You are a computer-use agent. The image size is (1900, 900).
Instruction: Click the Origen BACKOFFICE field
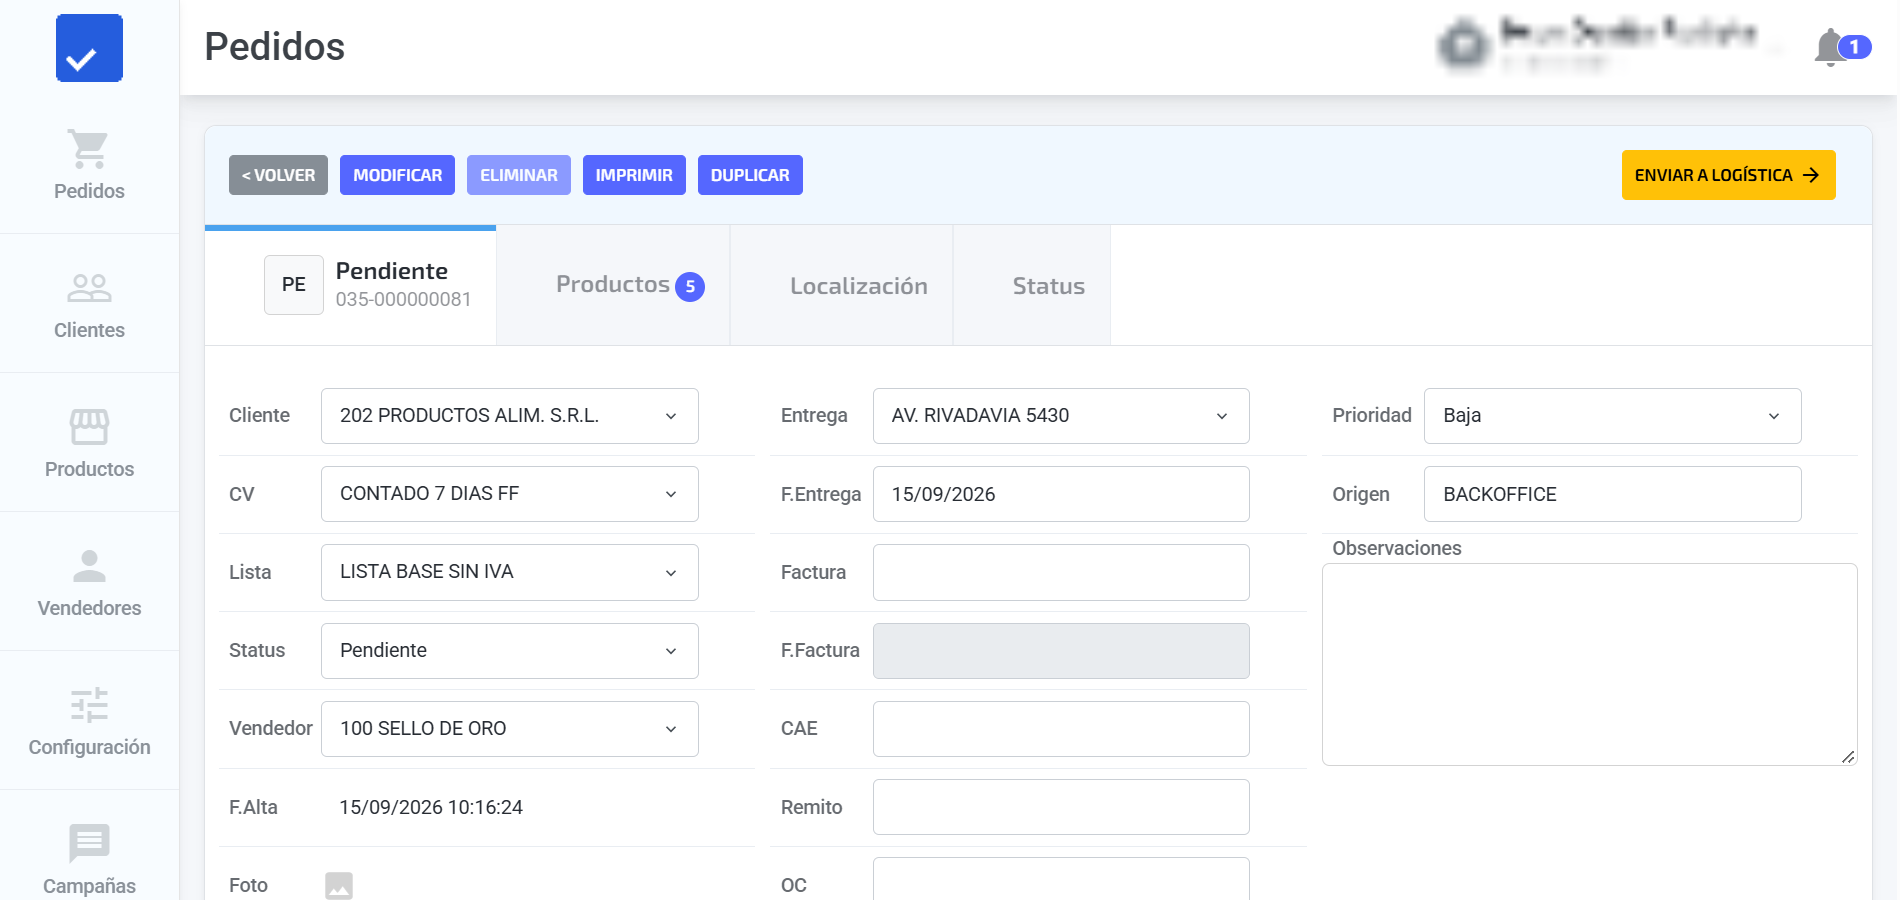pyautogui.click(x=1613, y=494)
